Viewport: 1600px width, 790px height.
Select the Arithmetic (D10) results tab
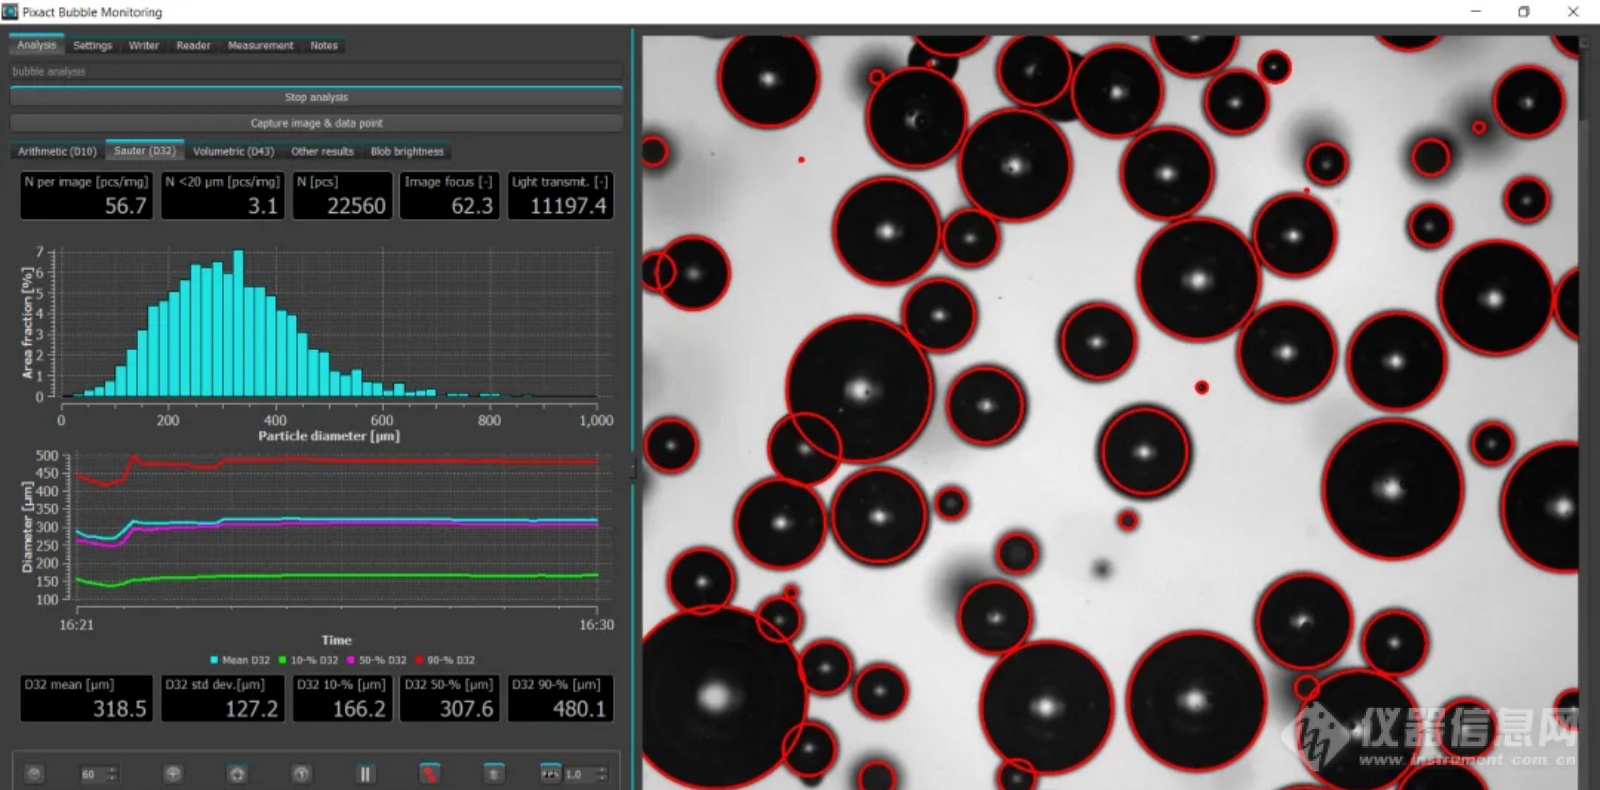tap(57, 151)
